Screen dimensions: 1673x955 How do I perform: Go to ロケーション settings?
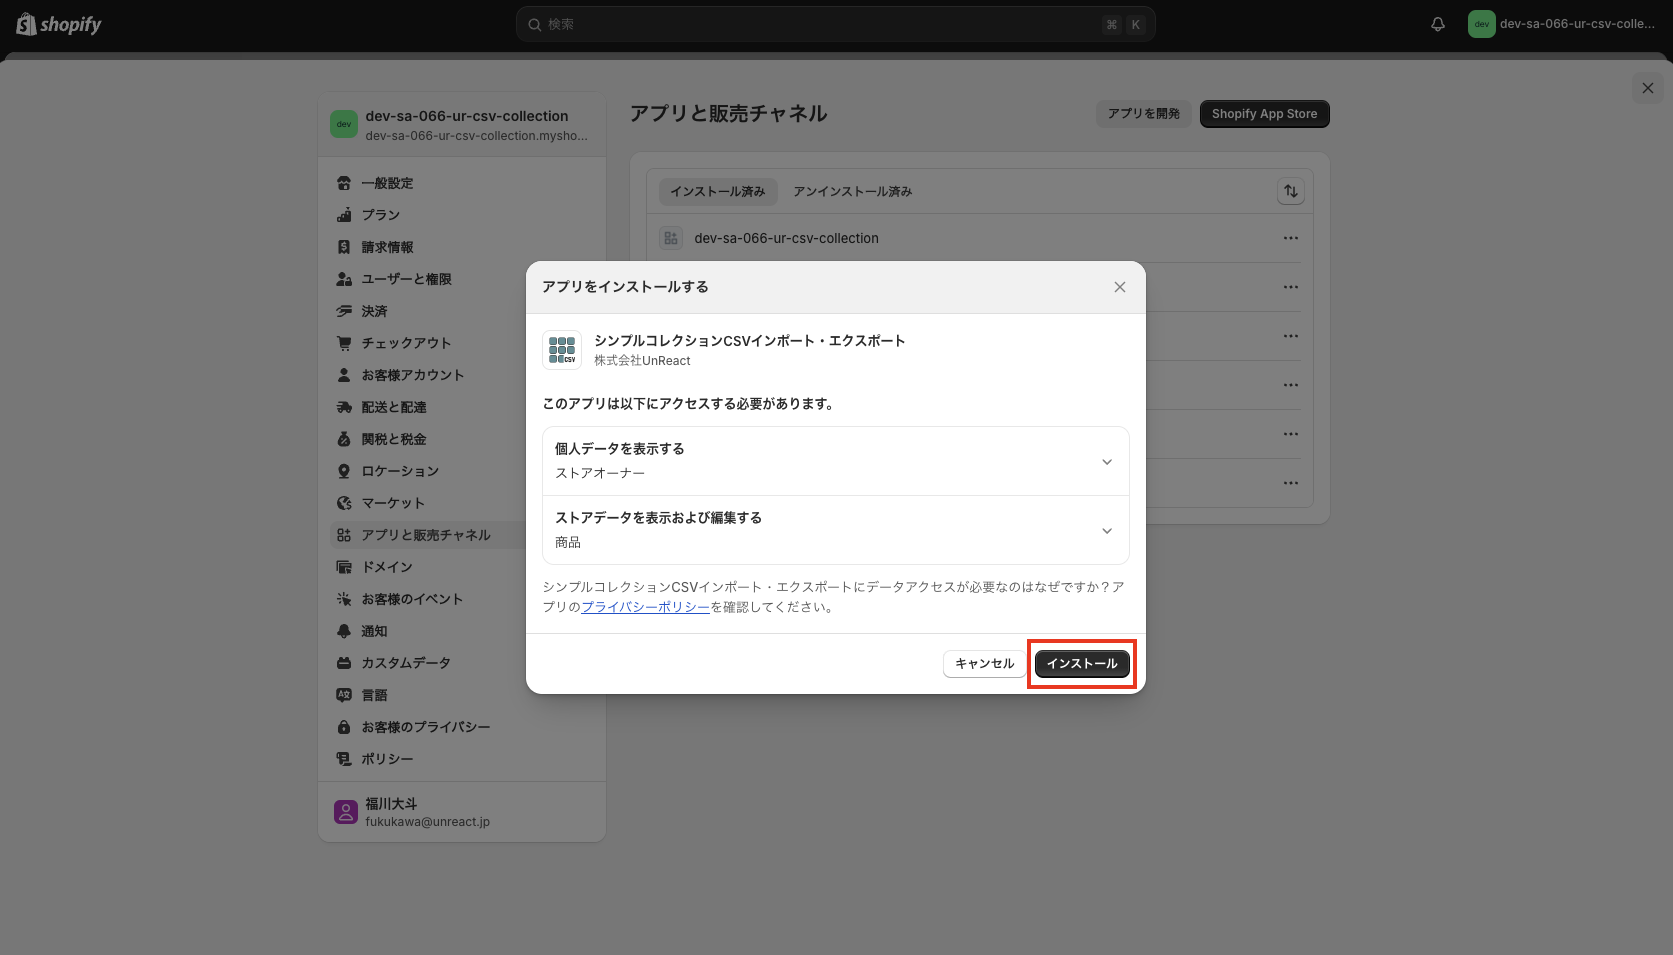[462, 471]
